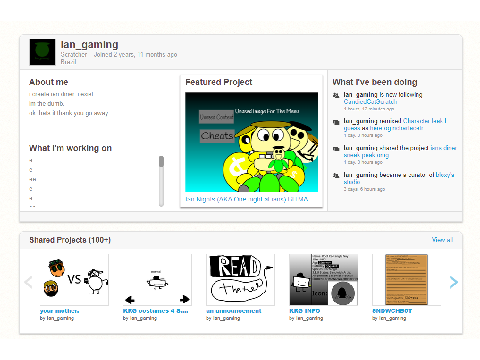Open the followed user link in first activity
The height and width of the screenshot is (360, 480).
pos(370,102)
